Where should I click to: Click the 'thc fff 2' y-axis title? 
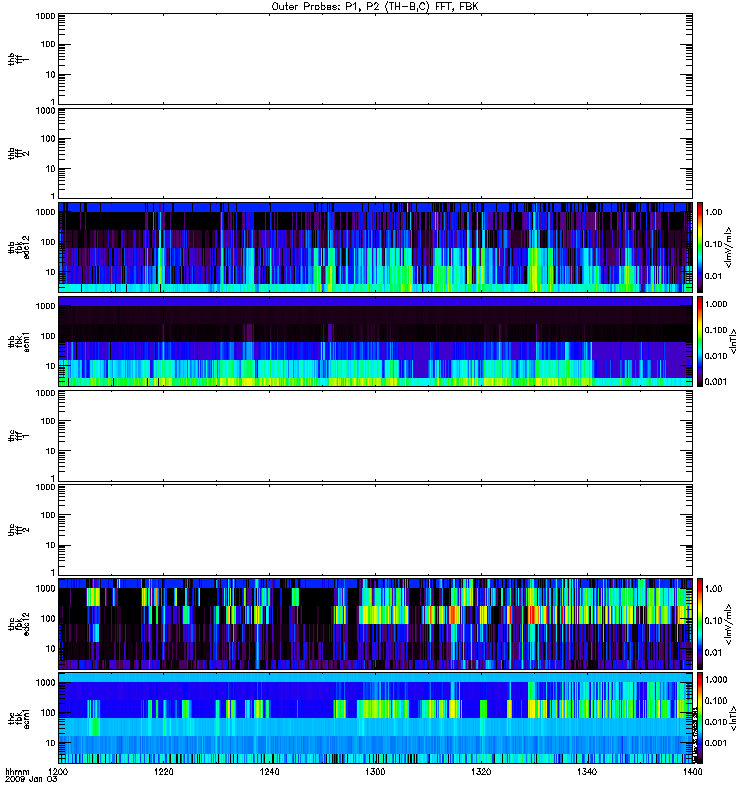click(19, 530)
